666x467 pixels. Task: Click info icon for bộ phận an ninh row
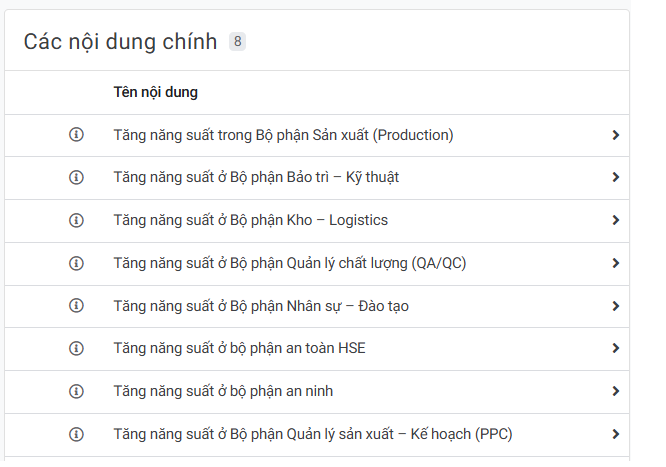click(x=76, y=391)
